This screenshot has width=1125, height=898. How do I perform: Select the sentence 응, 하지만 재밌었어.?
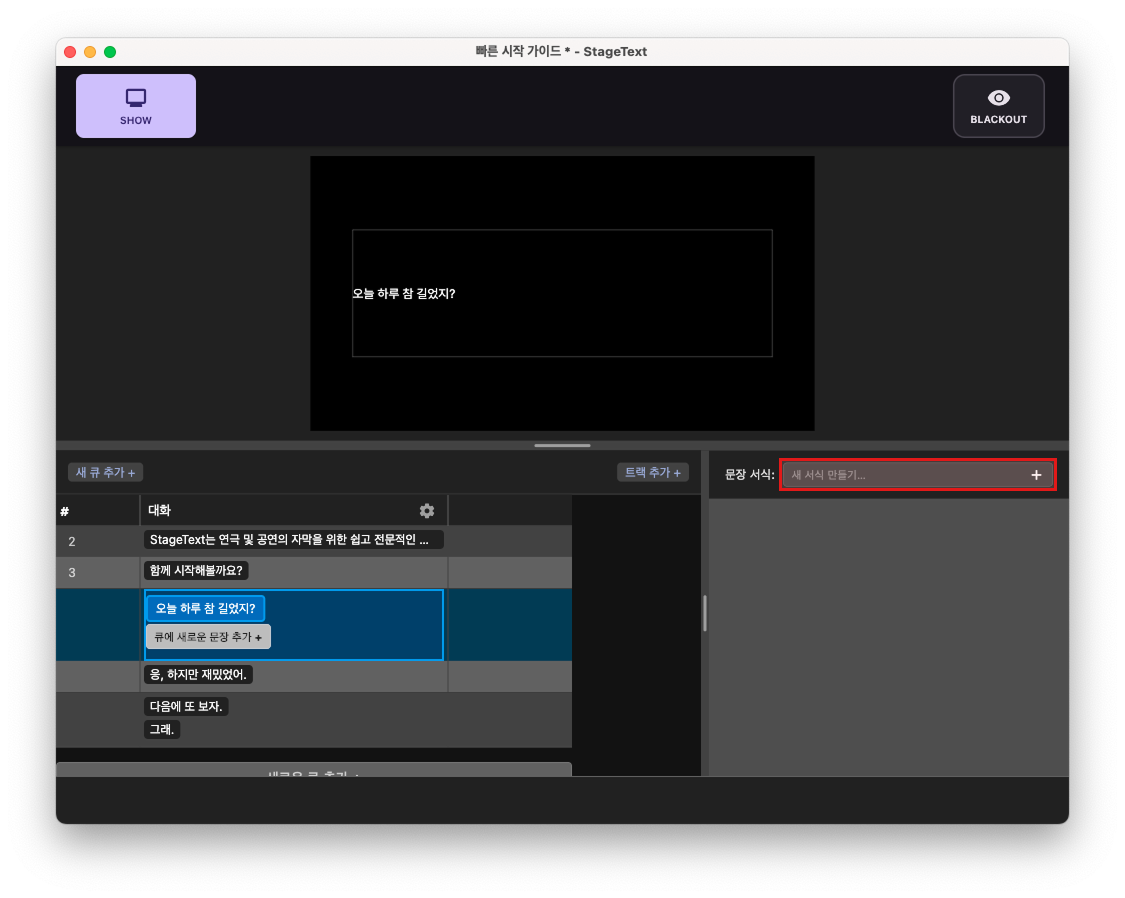point(197,674)
